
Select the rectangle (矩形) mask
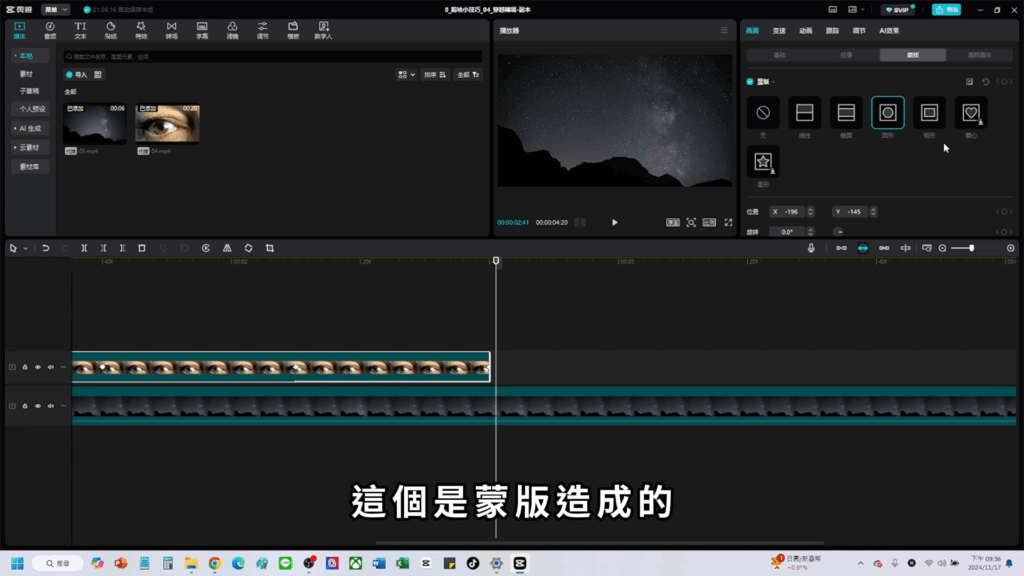click(x=929, y=112)
